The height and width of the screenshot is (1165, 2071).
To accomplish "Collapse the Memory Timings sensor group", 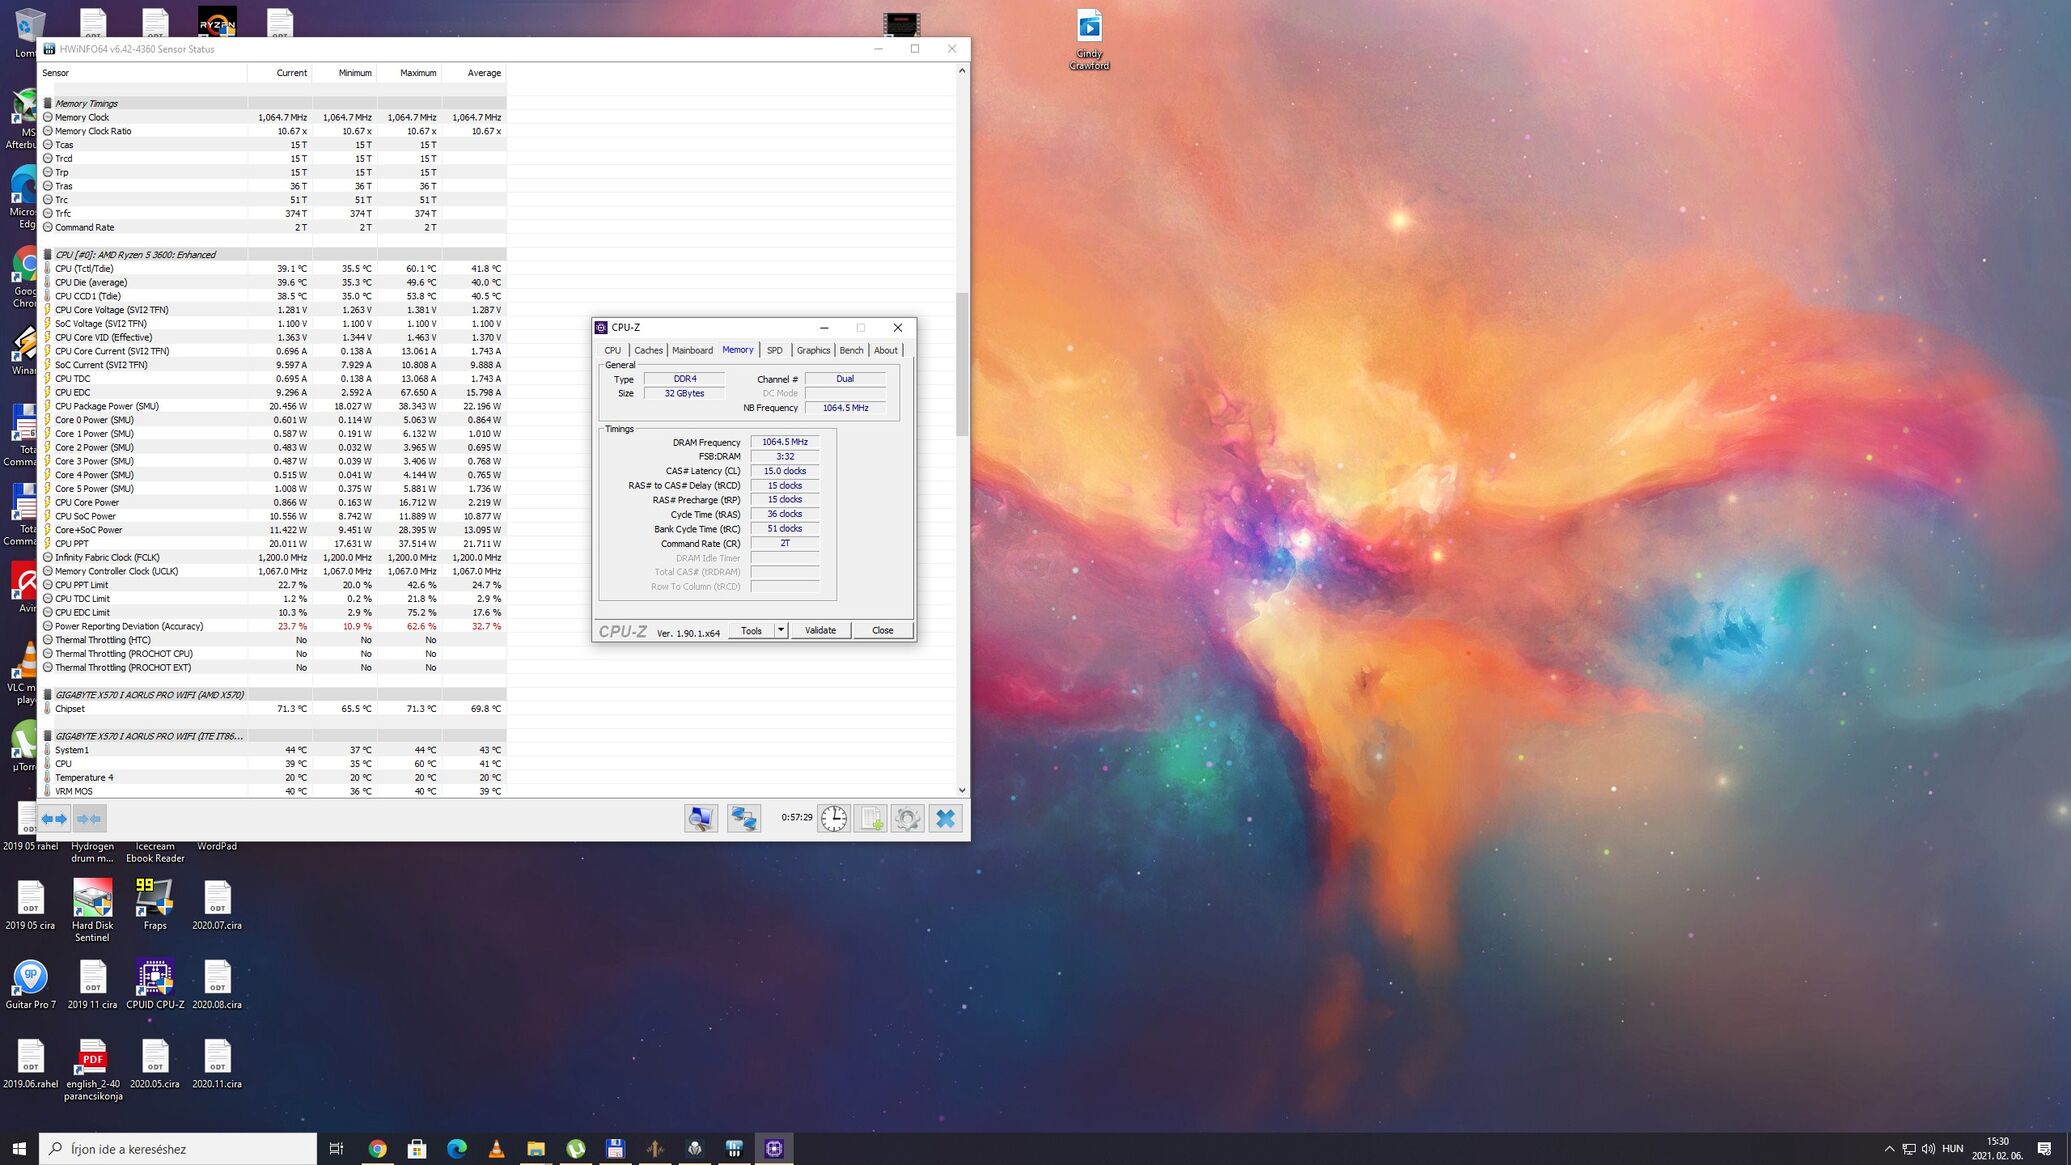I will coord(86,103).
